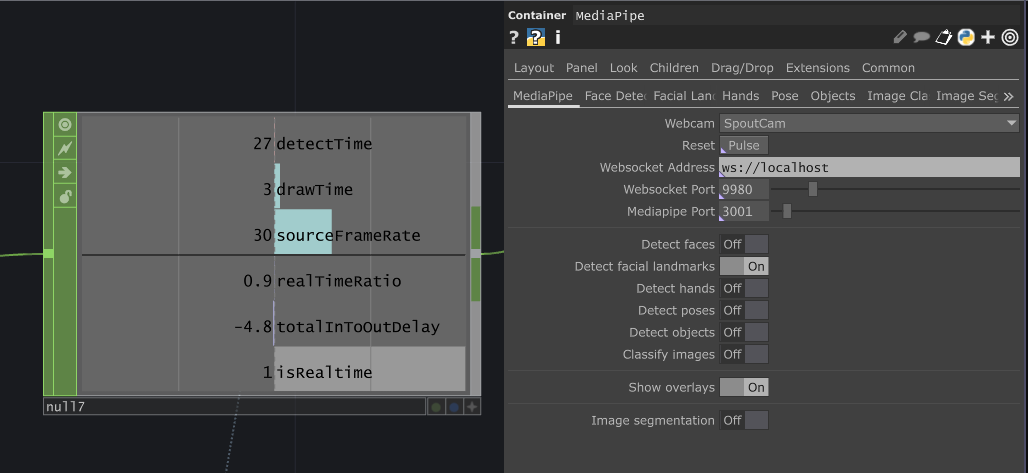Open the Layout page
The image size is (1028, 473).
534,68
